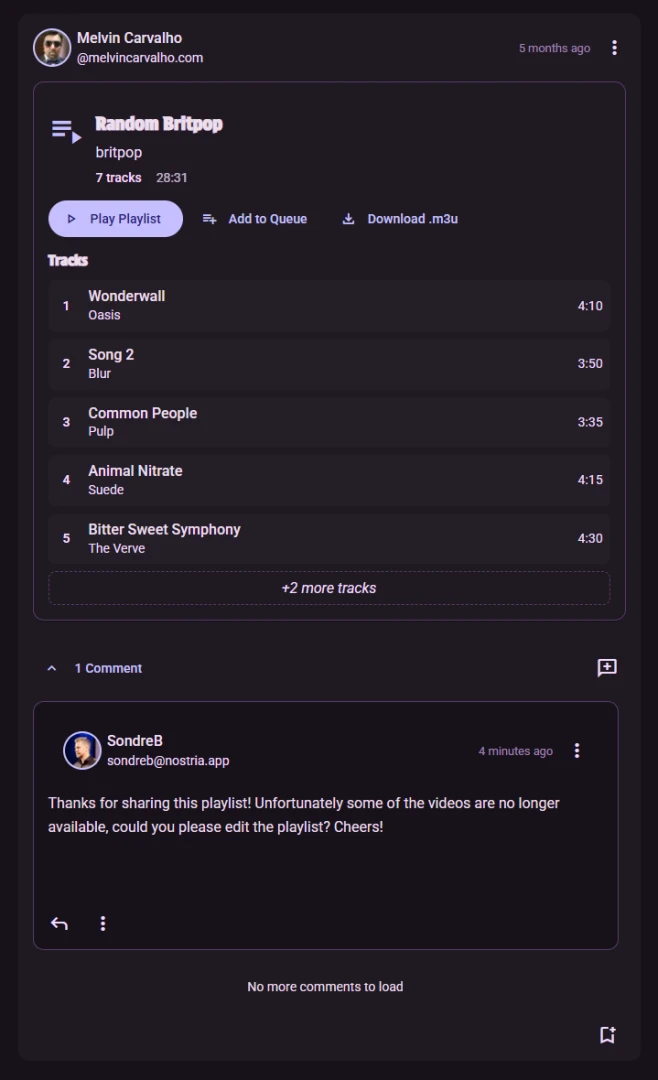Open the three-dot menu on SondreB's comment header
The height and width of the screenshot is (1080, 658).
(577, 751)
